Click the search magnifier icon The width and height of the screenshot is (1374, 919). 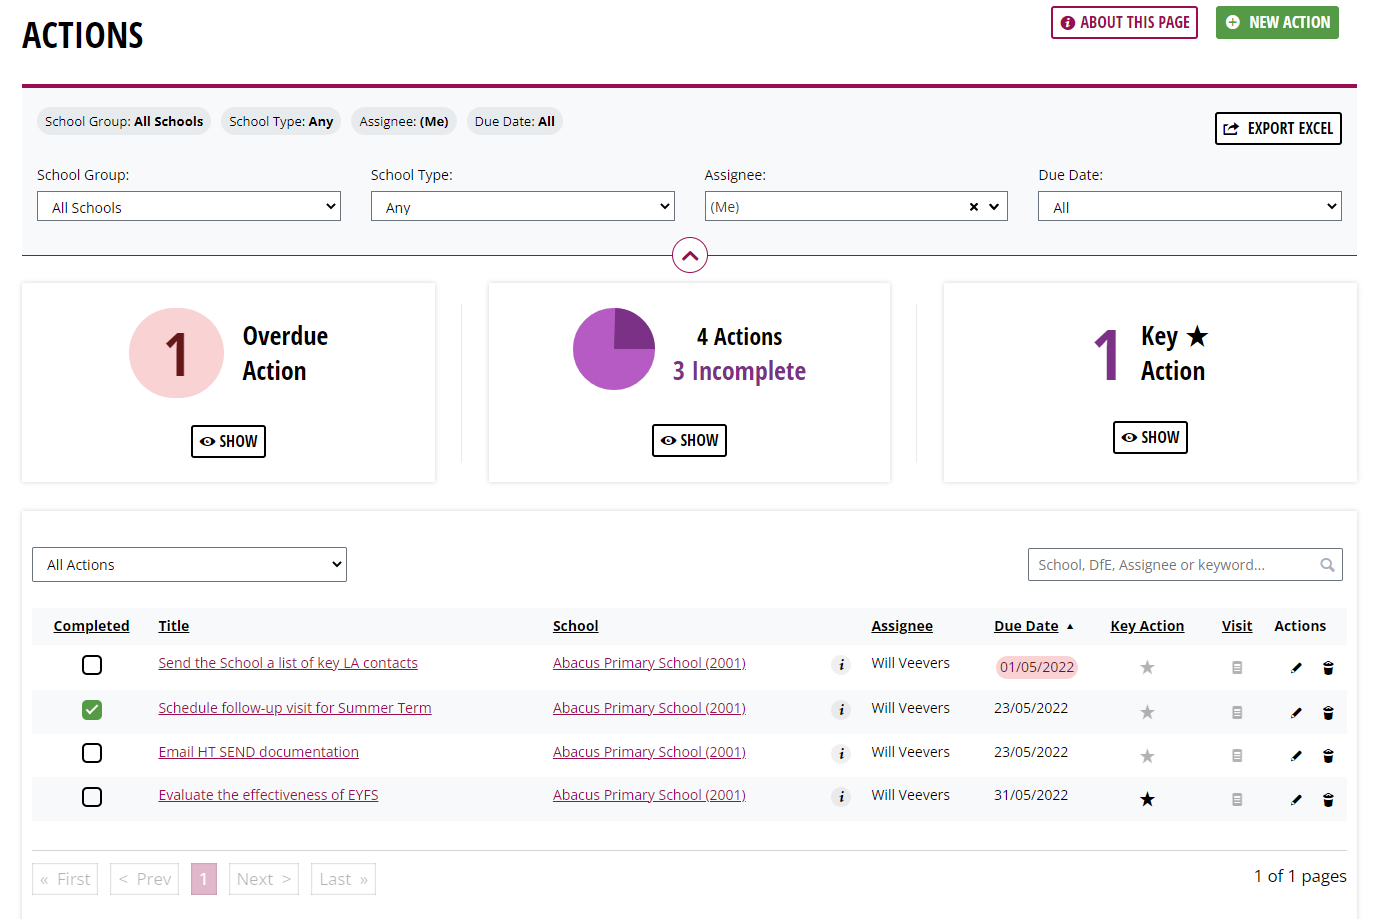pos(1328,564)
